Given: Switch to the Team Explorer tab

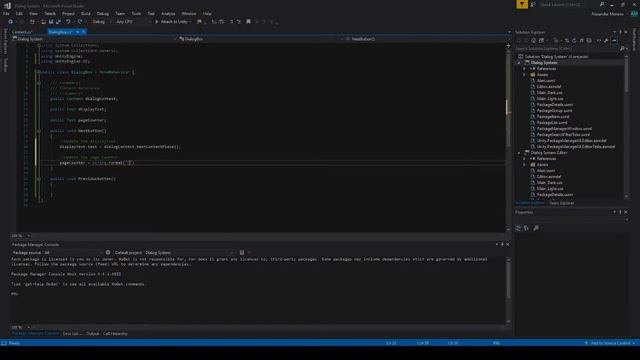Looking at the screenshot, I should point(562,203).
